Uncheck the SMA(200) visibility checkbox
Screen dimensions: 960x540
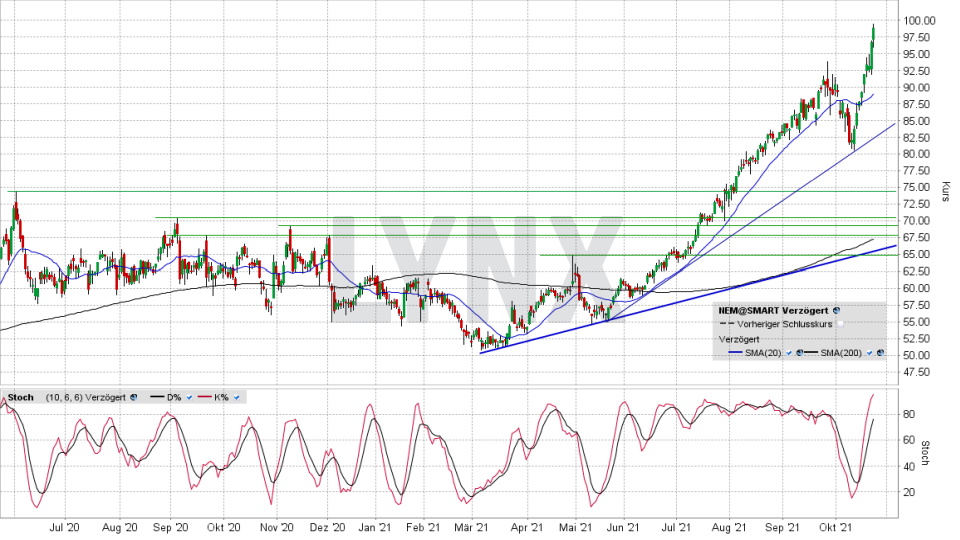[870, 353]
